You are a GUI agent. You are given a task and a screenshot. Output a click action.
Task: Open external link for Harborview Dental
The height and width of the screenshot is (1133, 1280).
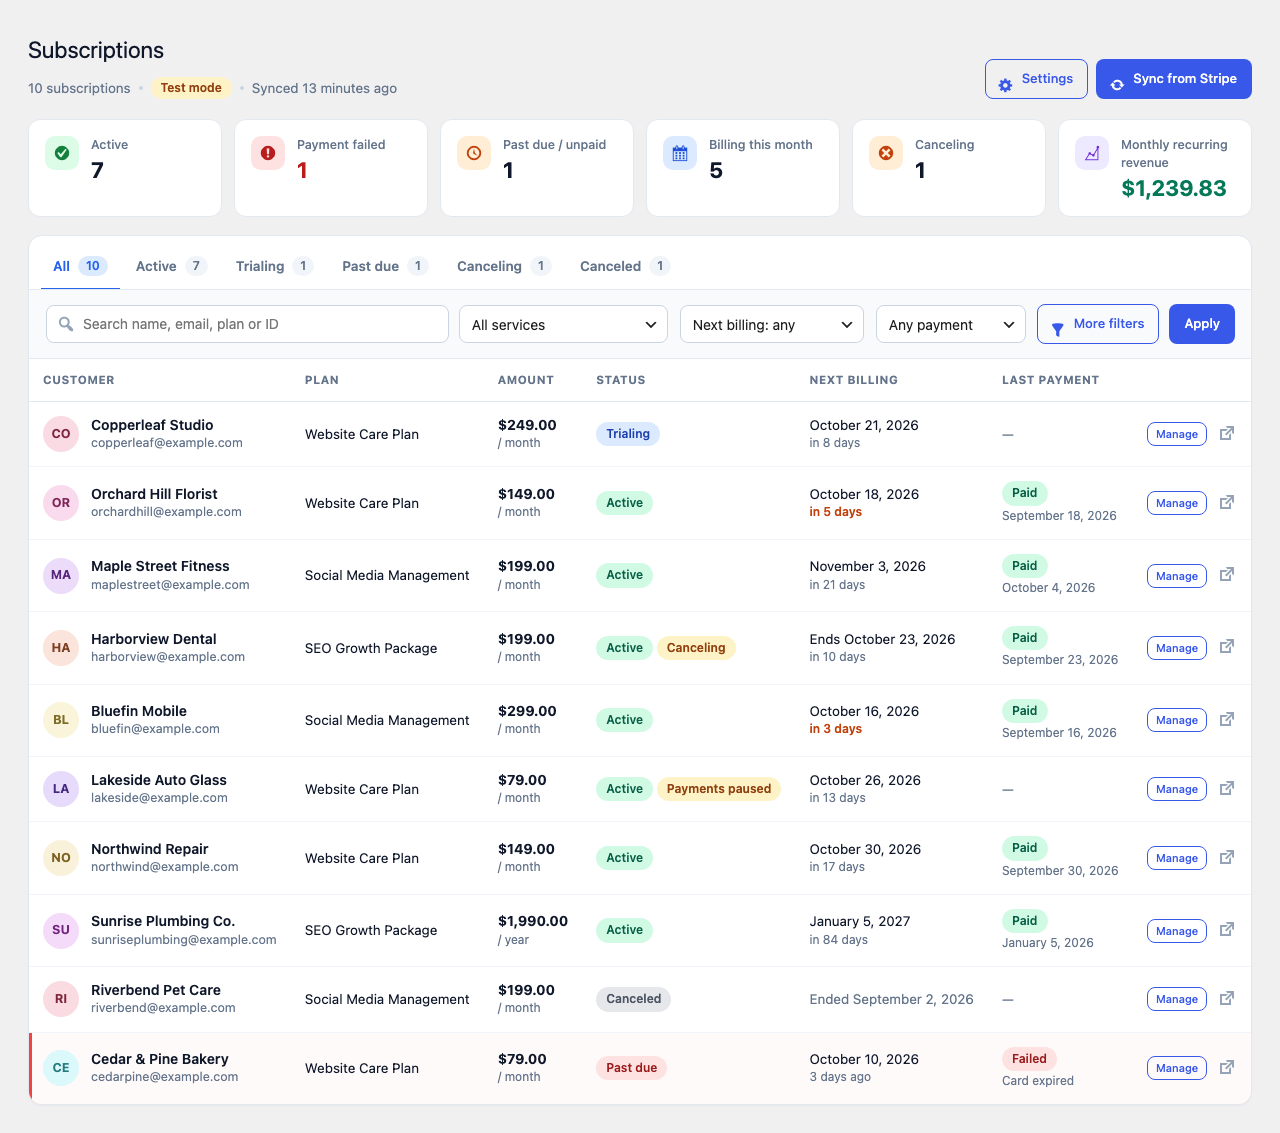pos(1227,646)
